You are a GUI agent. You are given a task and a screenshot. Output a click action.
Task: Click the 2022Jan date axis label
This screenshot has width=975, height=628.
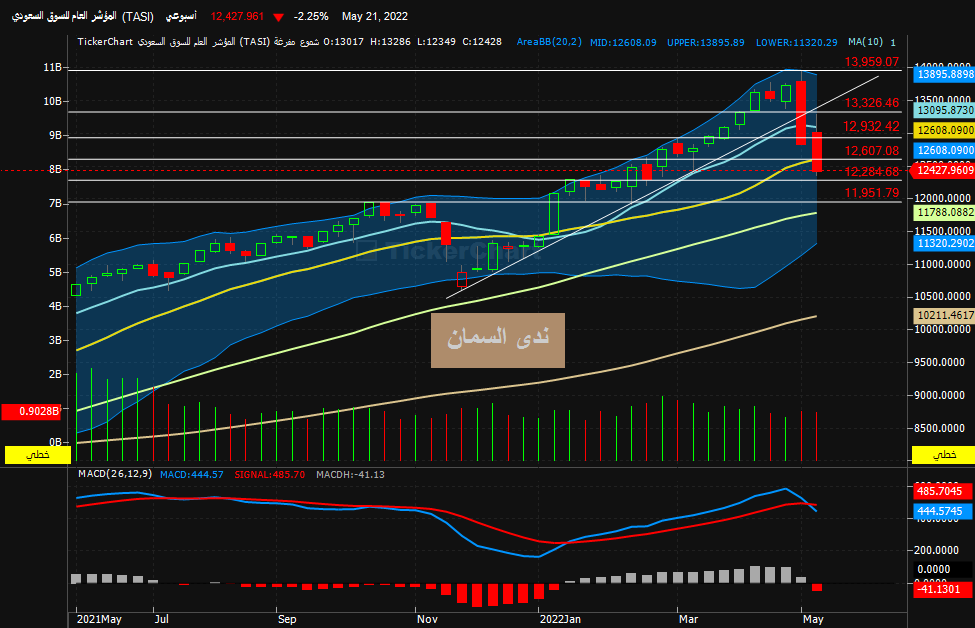click(x=560, y=619)
